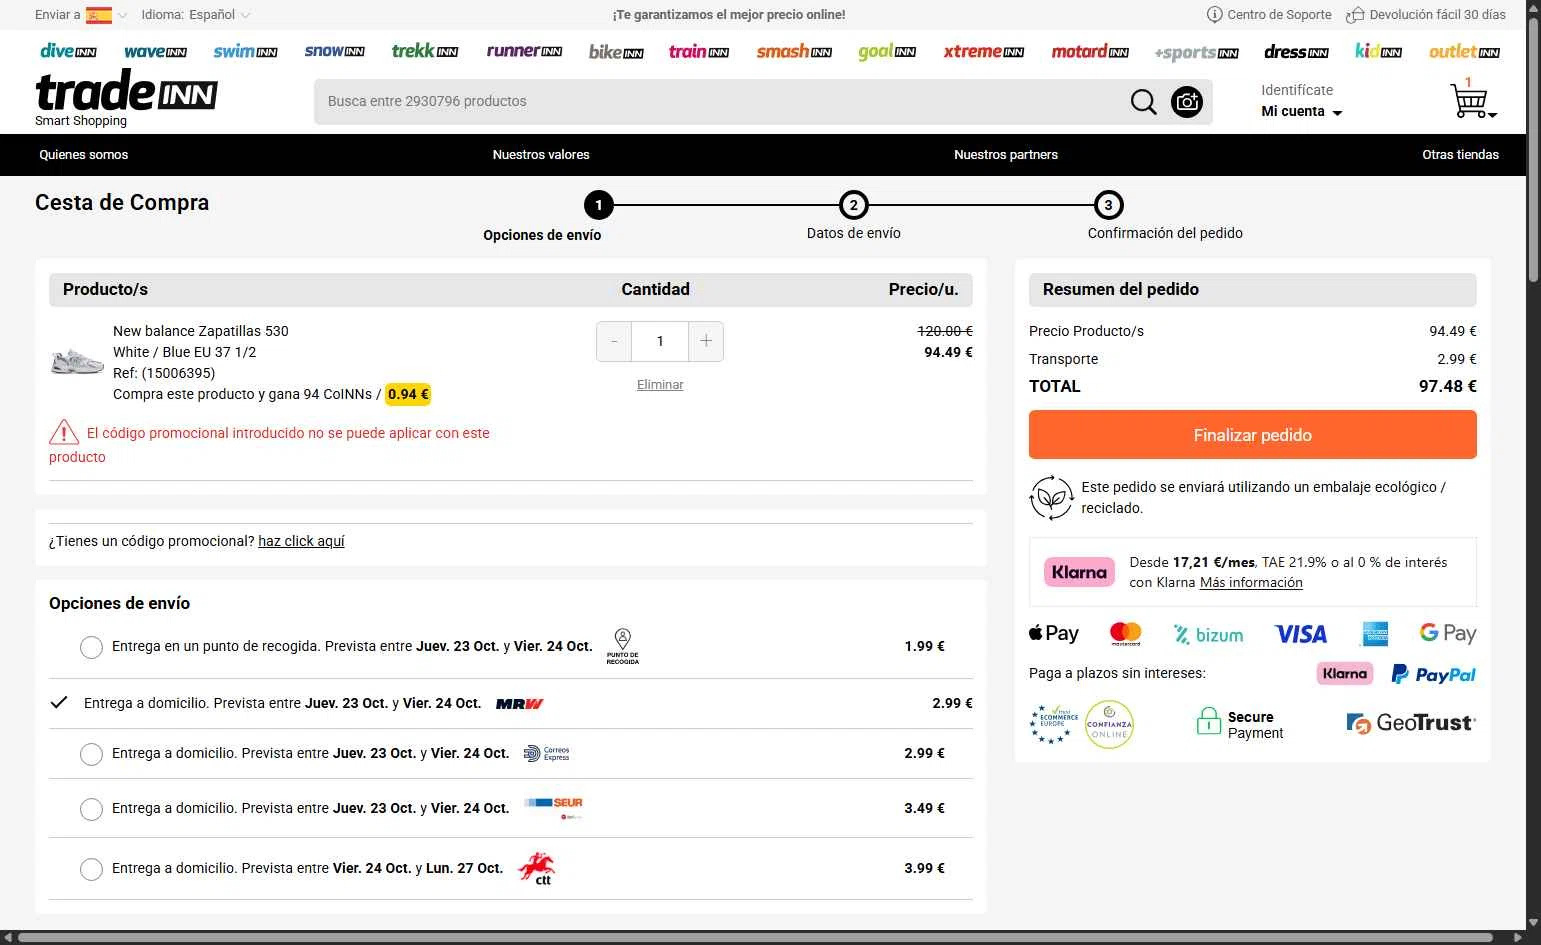Select SEUR home delivery for 3.49 €
This screenshot has height=945, width=1541.
(91, 809)
